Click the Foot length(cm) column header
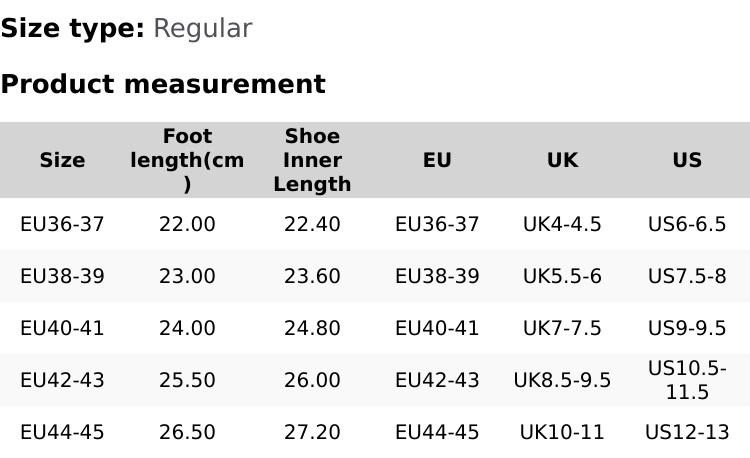The height and width of the screenshot is (458, 750). 187,160
